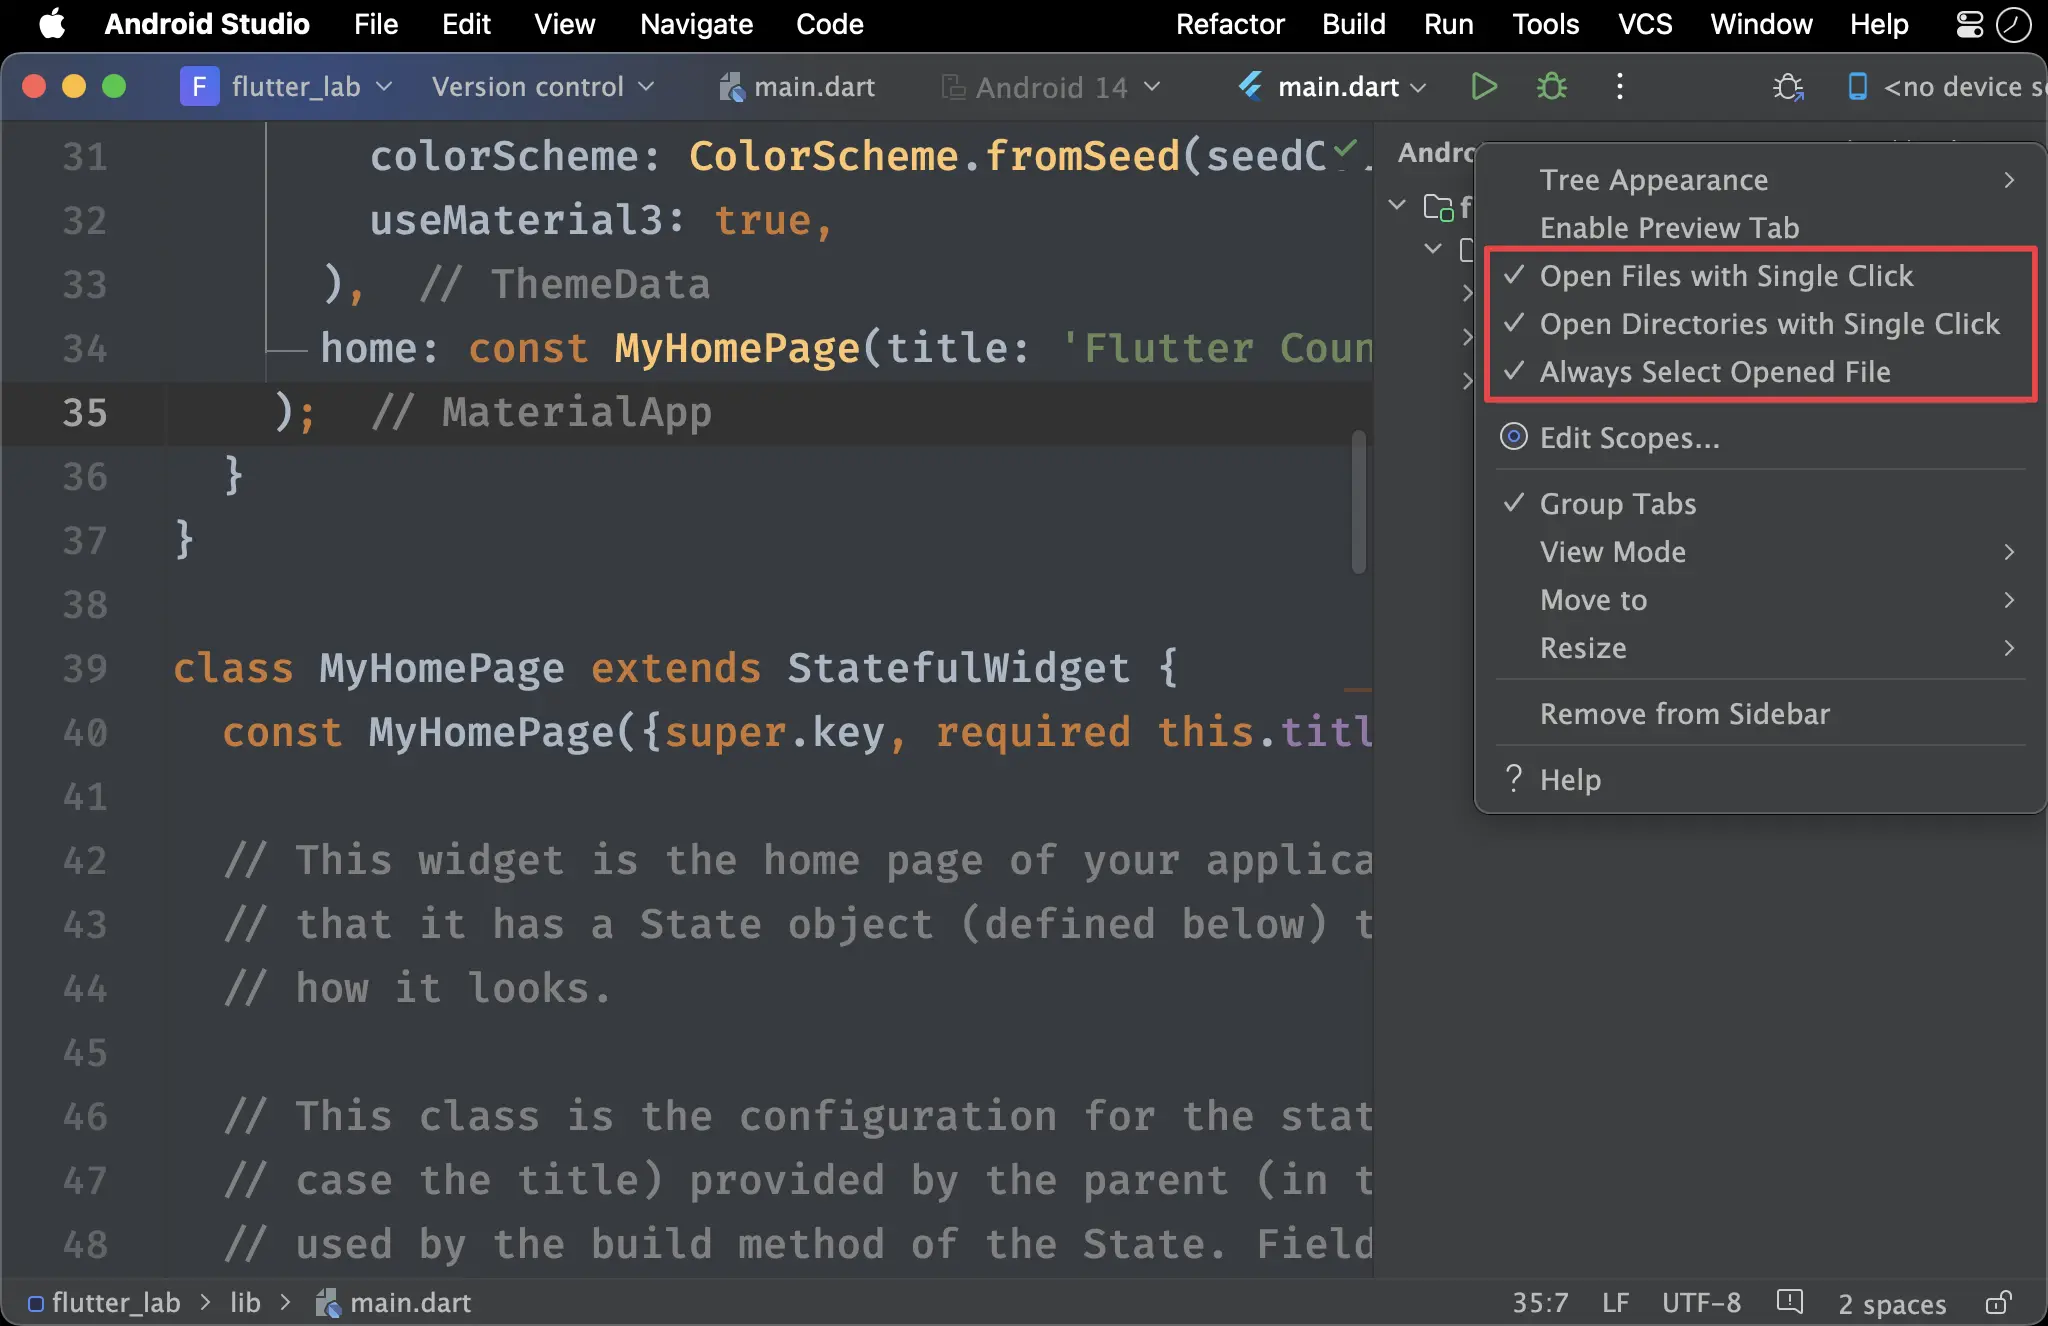Open the More actions vertical dots menu
The image size is (2048, 1326).
pyautogui.click(x=1620, y=87)
